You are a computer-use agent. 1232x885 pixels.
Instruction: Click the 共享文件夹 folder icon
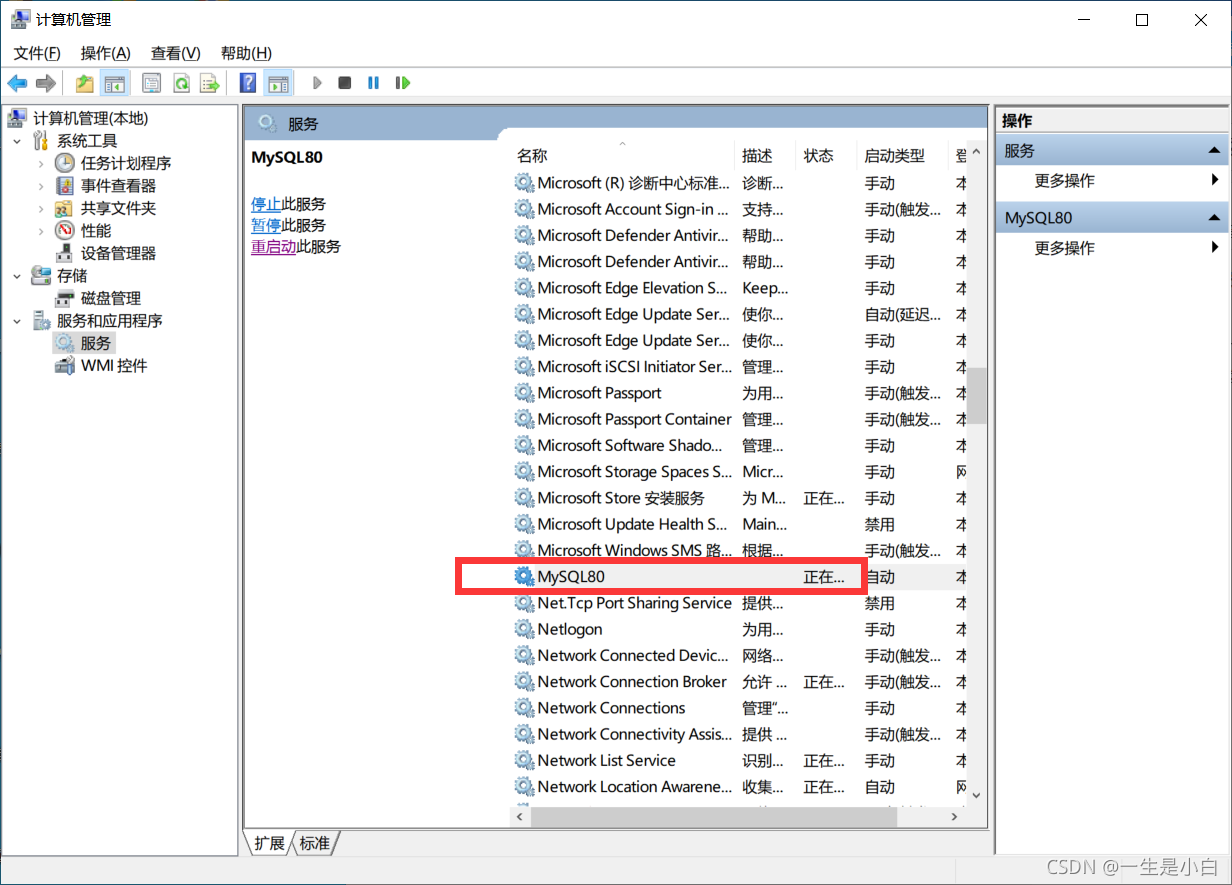point(65,209)
